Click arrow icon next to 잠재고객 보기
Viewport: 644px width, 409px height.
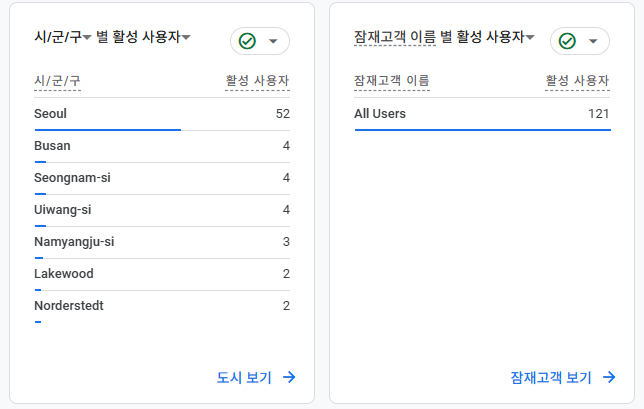pyautogui.click(x=609, y=377)
